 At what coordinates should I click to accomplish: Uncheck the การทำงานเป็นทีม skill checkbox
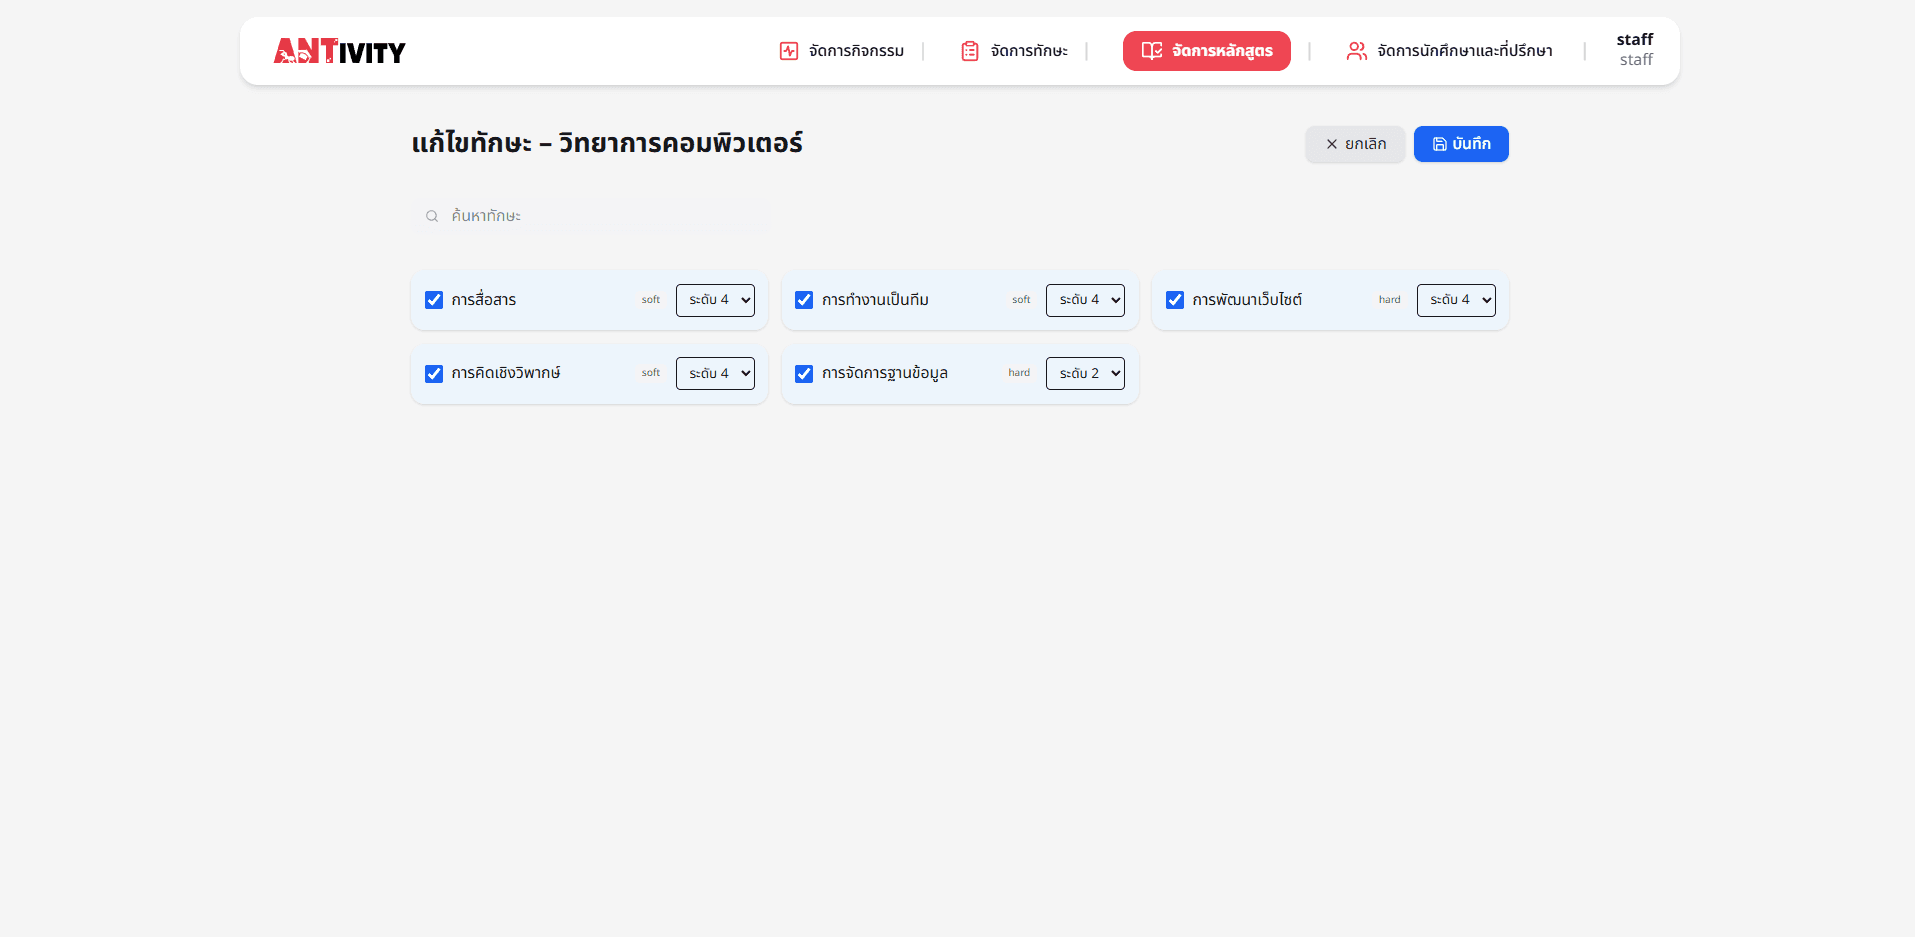pos(804,300)
